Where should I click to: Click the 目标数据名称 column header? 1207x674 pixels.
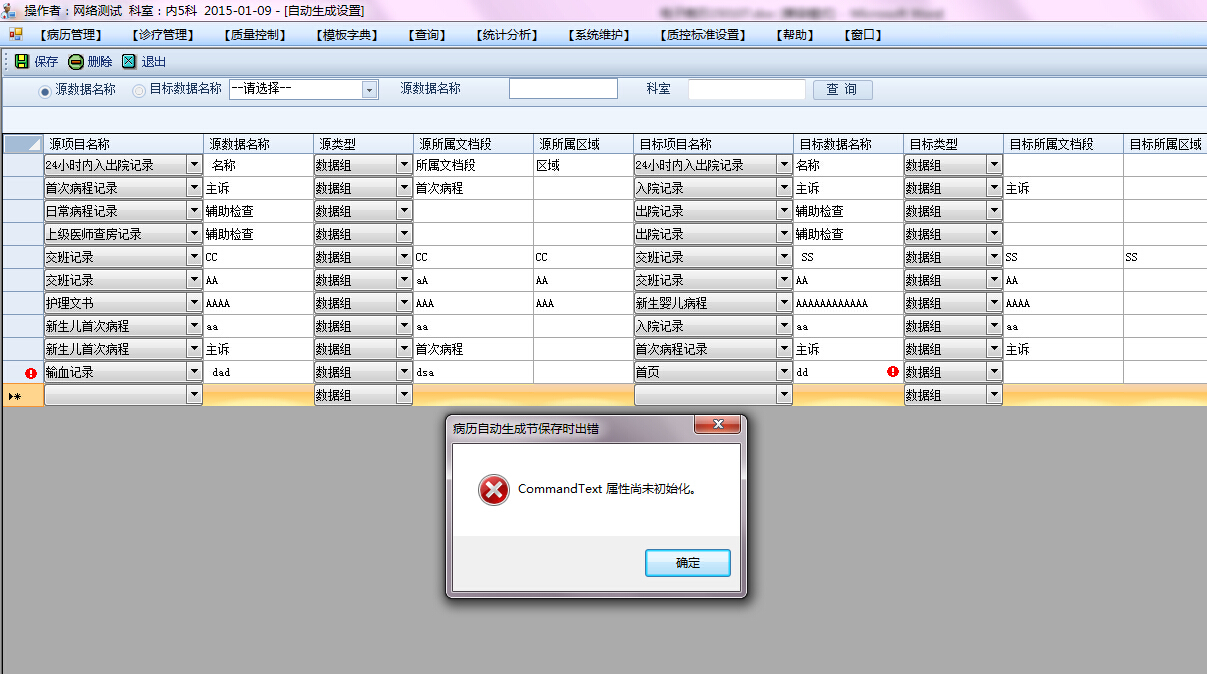click(849, 144)
